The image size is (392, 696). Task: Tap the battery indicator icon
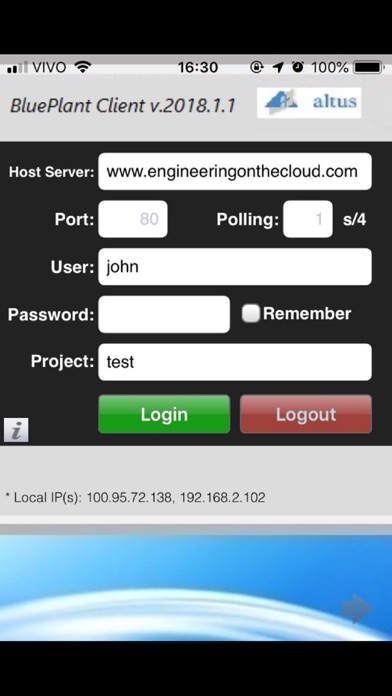pos(368,67)
